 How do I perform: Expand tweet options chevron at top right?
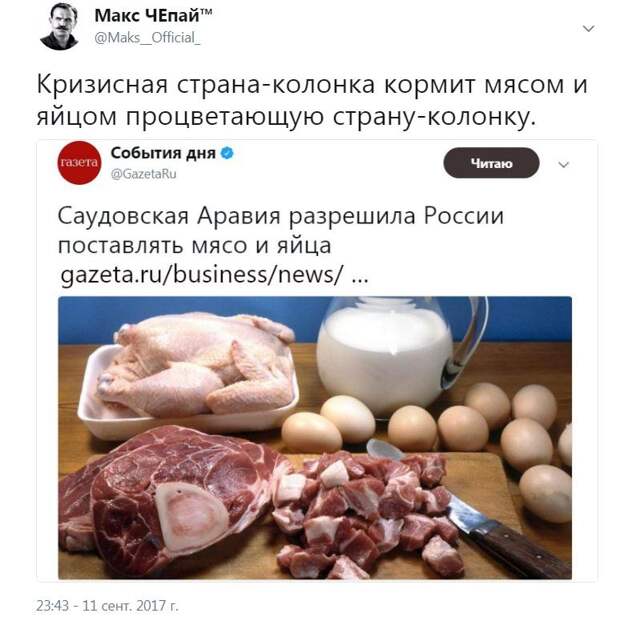click(x=588, y=29)
